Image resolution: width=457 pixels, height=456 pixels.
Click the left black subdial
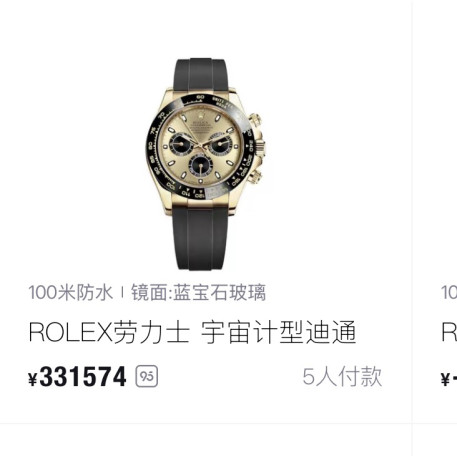point(180,144)
